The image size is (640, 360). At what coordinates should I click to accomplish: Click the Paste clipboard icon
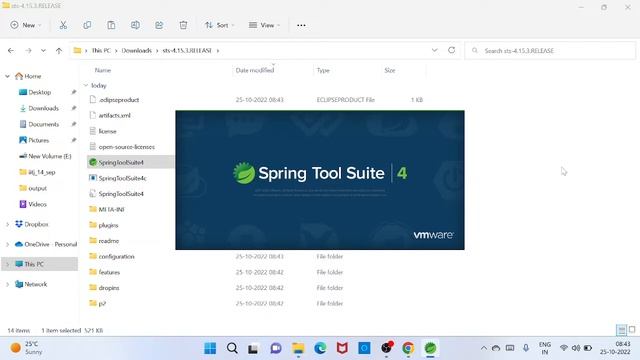click(x=111, y=25)
